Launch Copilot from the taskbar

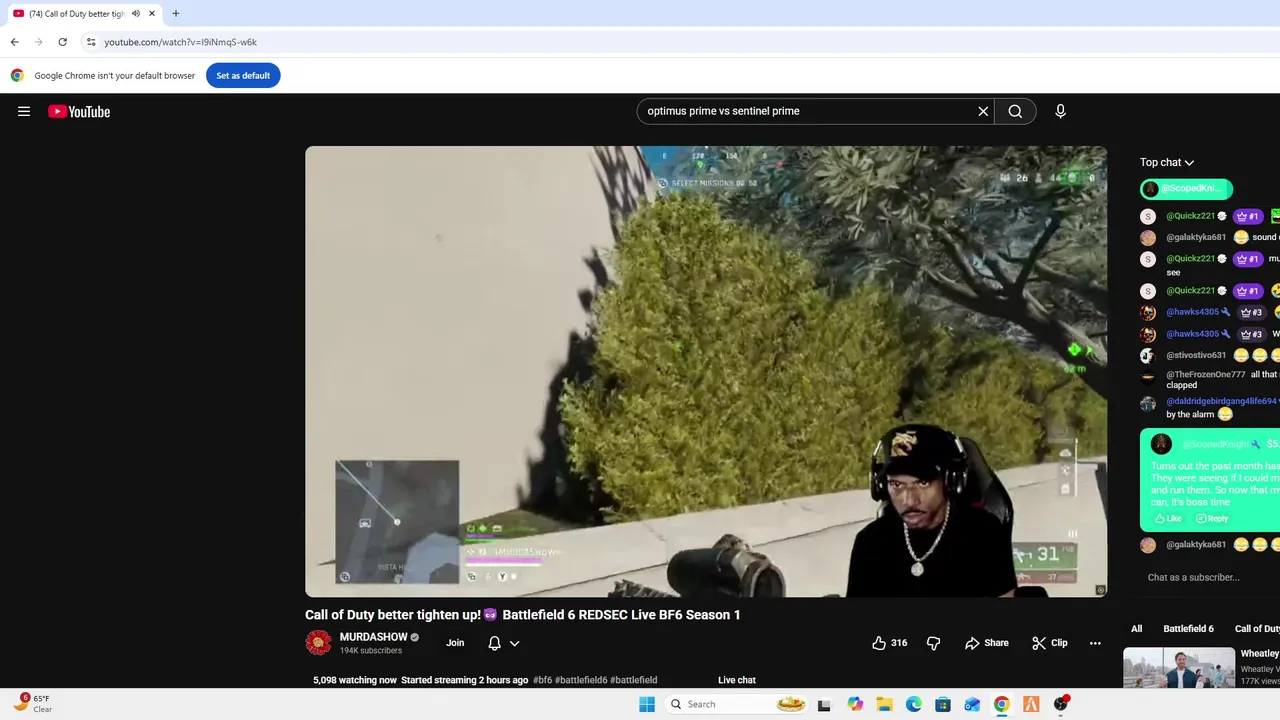(855, 704)
